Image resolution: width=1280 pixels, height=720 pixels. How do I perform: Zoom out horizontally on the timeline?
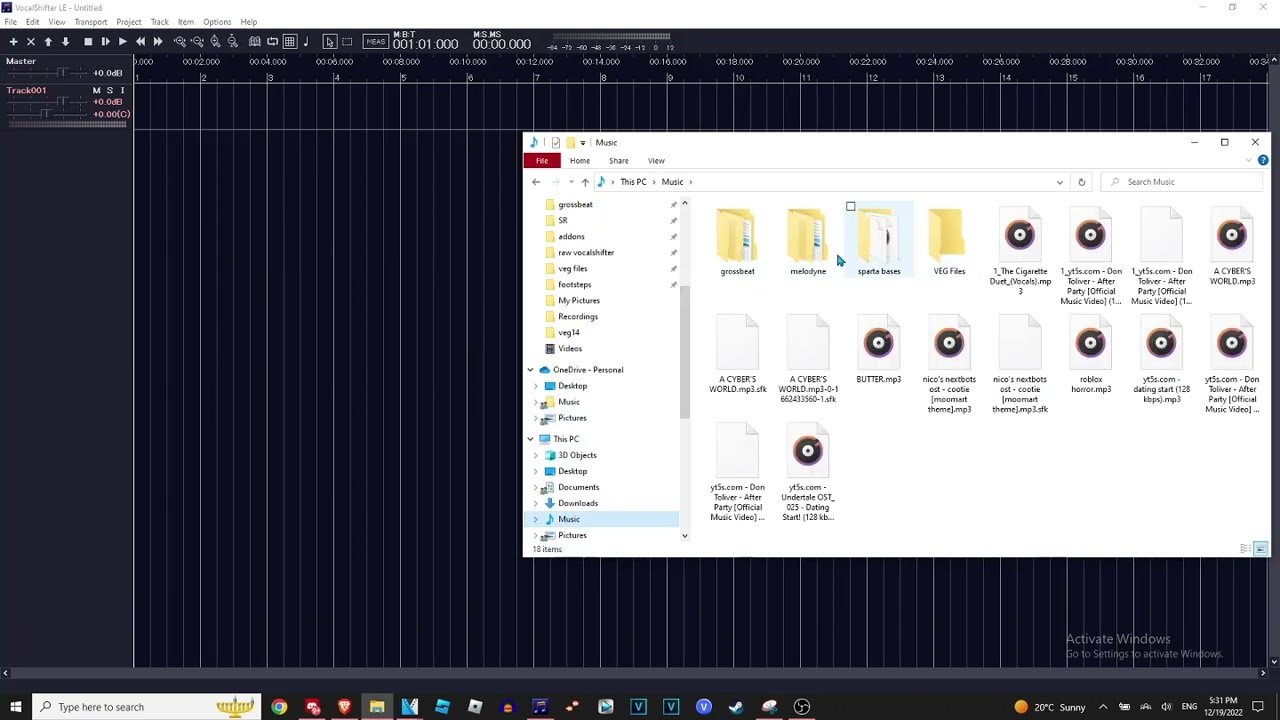tap(197, 42)
